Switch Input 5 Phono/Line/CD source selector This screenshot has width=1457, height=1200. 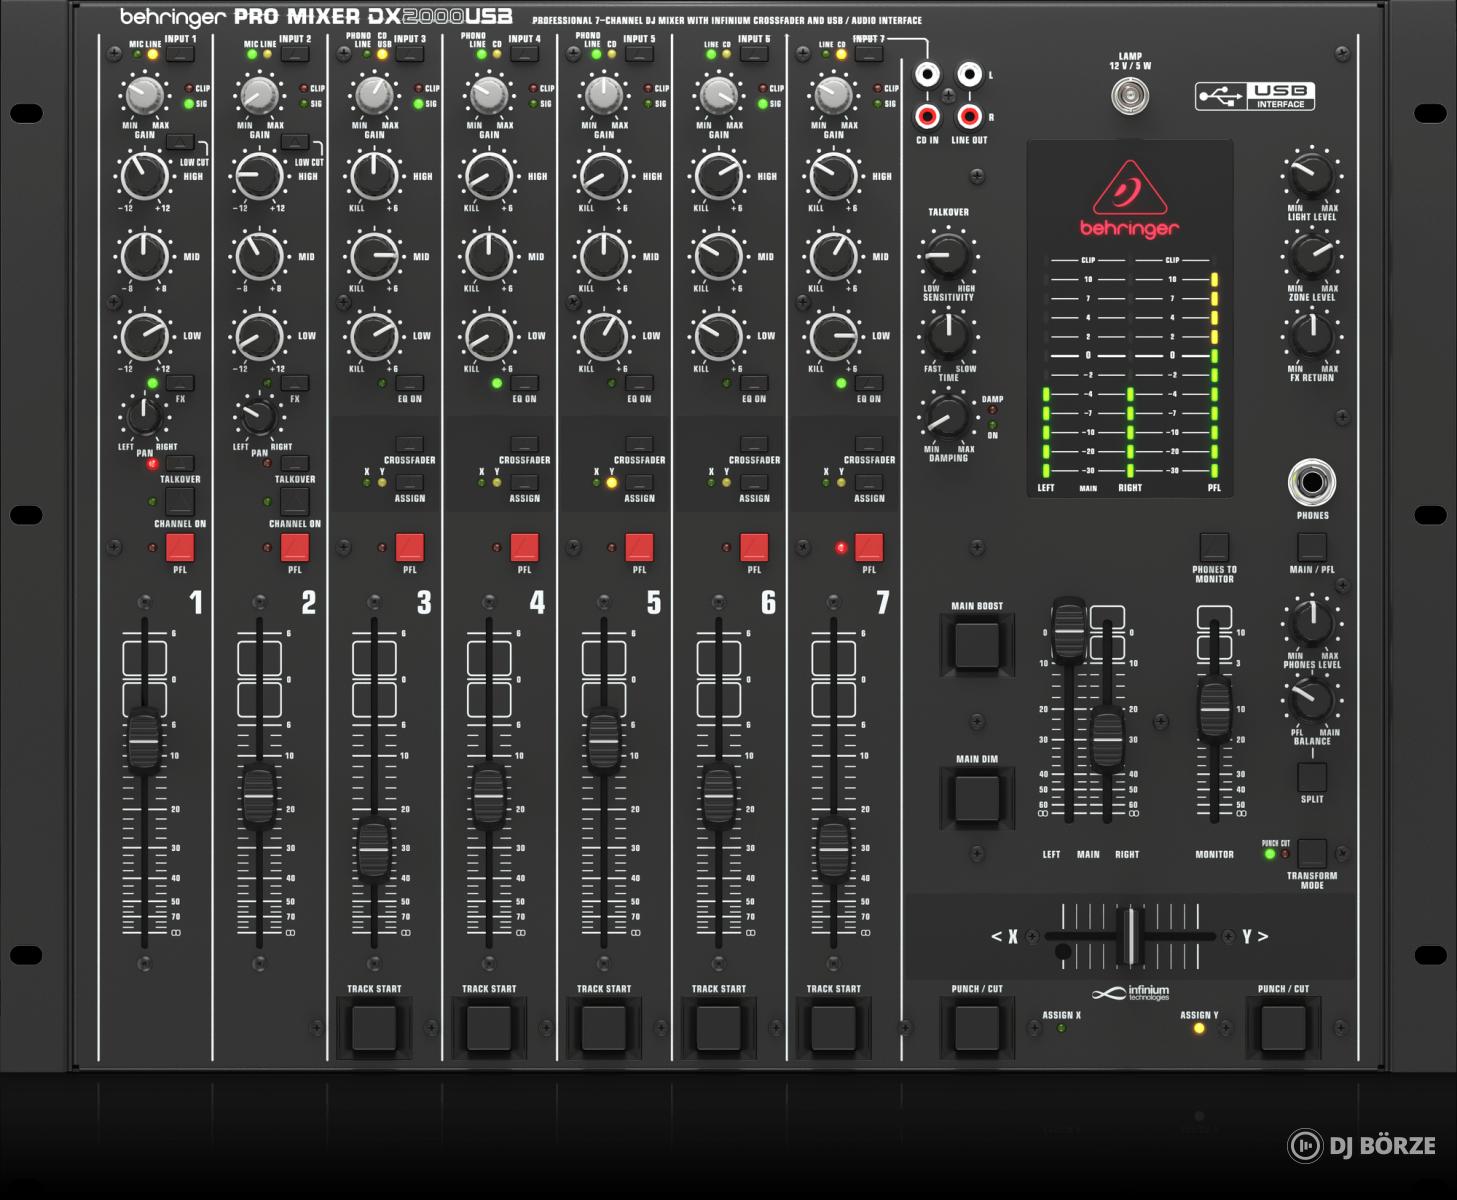pyautogui.click(x=639, y=53)
